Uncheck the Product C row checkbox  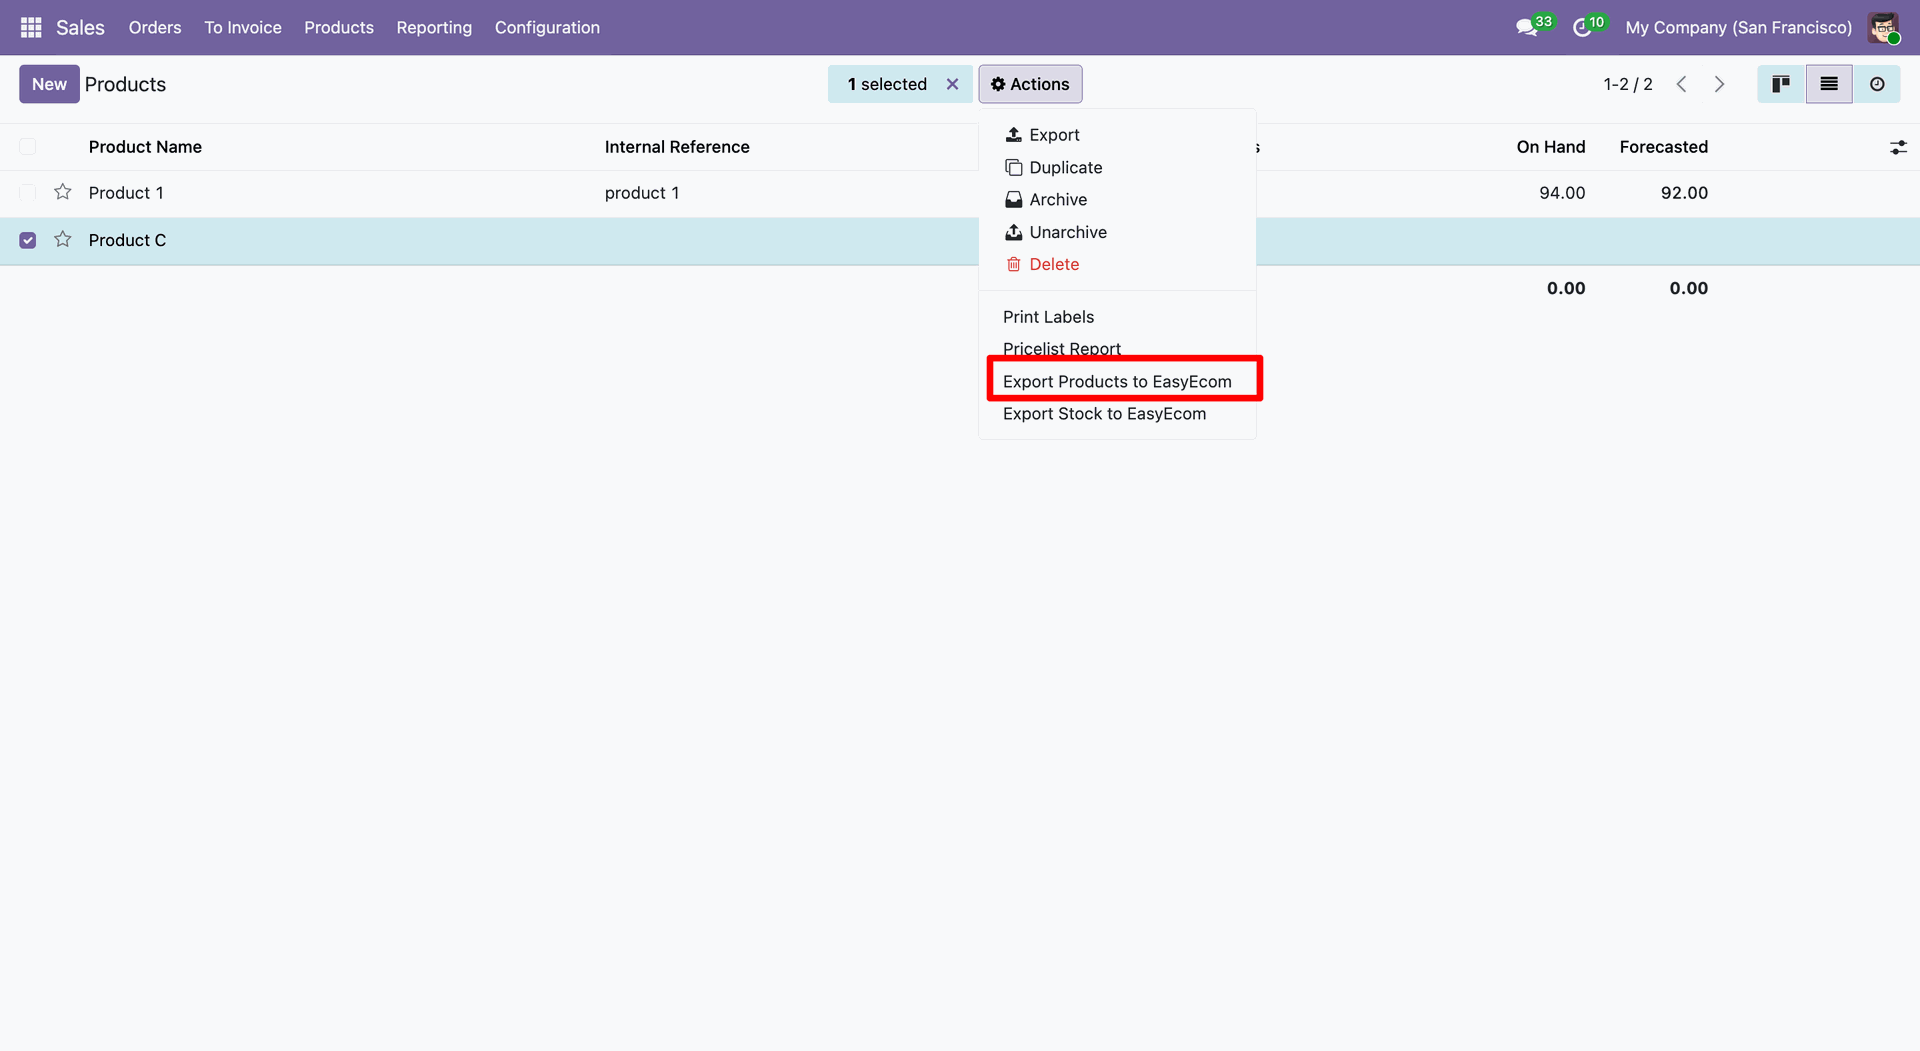28,240
